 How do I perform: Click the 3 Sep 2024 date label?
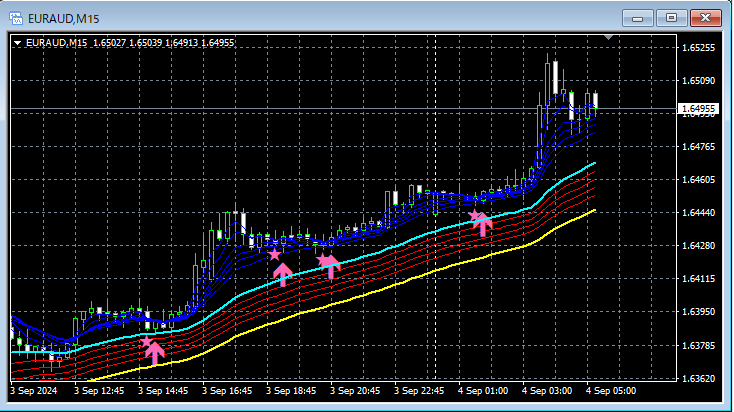coord(34,390)
